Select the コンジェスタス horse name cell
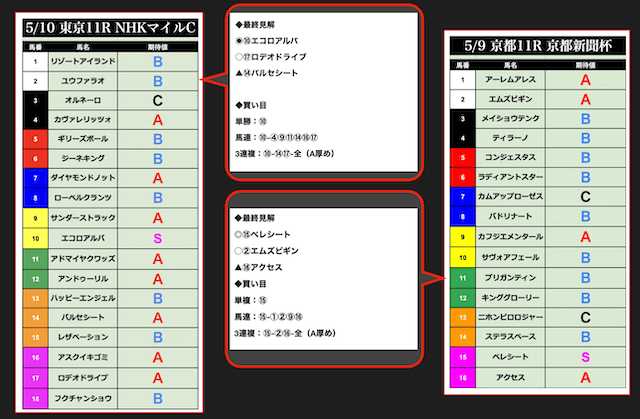Image resolution: width=640 pixels, height=419 pixels. [x=510, y=157]
